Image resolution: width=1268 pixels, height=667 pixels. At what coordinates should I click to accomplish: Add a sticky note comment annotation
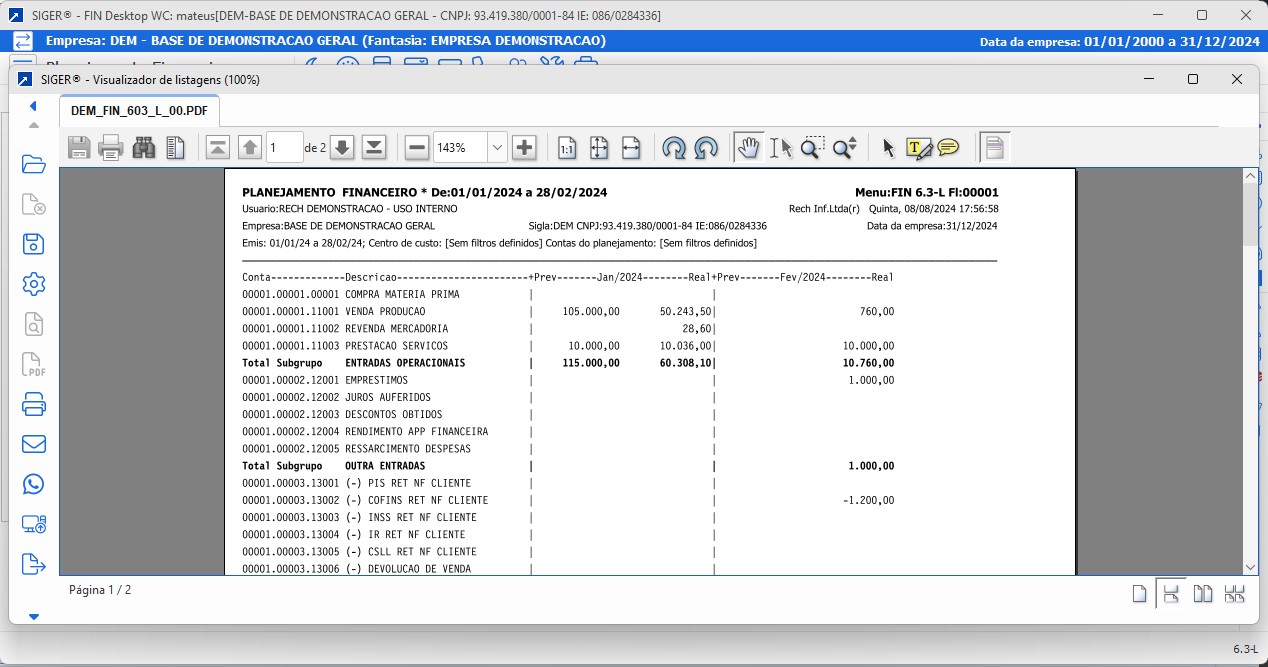948,148
